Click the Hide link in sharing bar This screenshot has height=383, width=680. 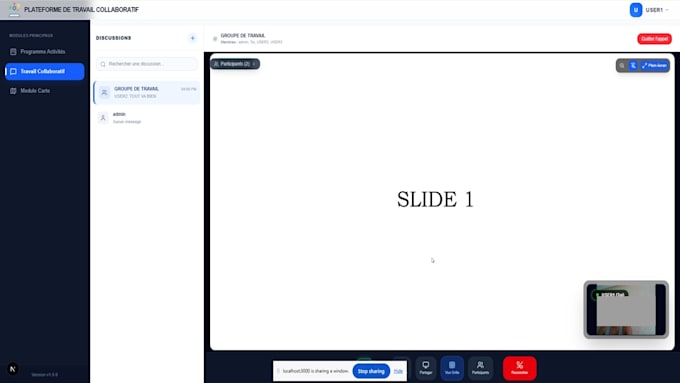coord(398,371)
